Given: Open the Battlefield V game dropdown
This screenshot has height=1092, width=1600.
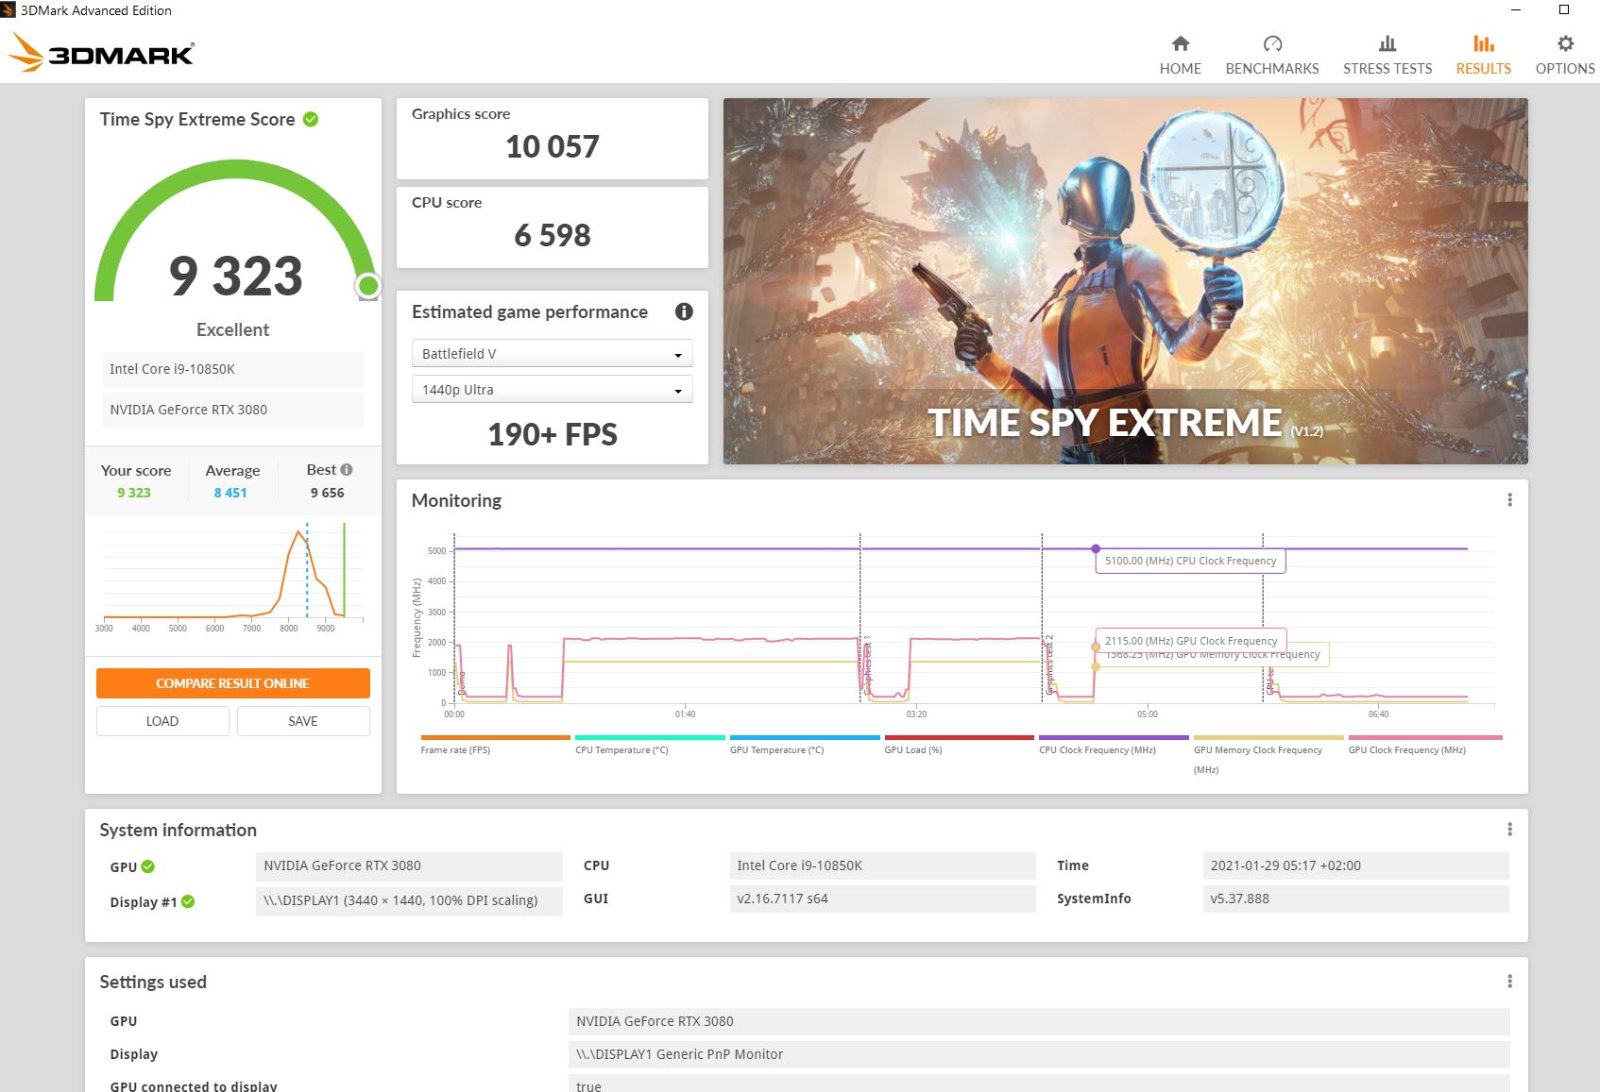Looking at the screenshot, I should click(x=552, y=353).
